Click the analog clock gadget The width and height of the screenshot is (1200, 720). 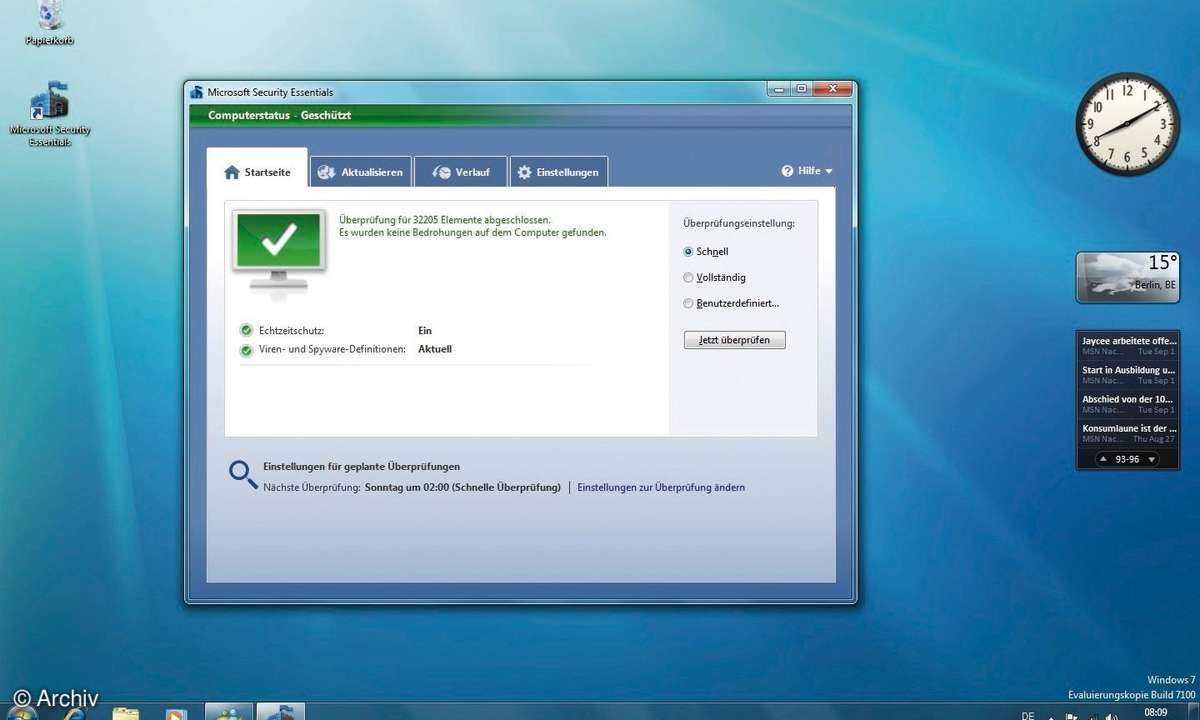point(1127,125)
